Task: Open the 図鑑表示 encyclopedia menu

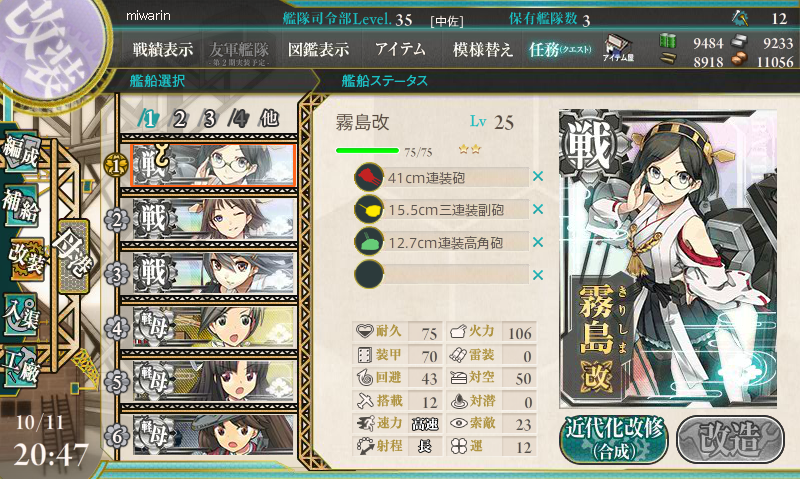Action: pyautogui.click(x=318, y=49)
